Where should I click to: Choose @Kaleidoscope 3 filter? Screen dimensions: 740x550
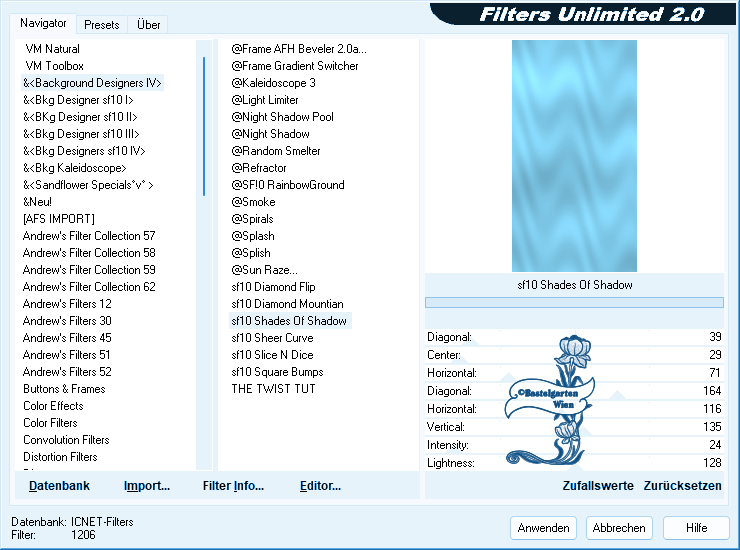point(273,83)
